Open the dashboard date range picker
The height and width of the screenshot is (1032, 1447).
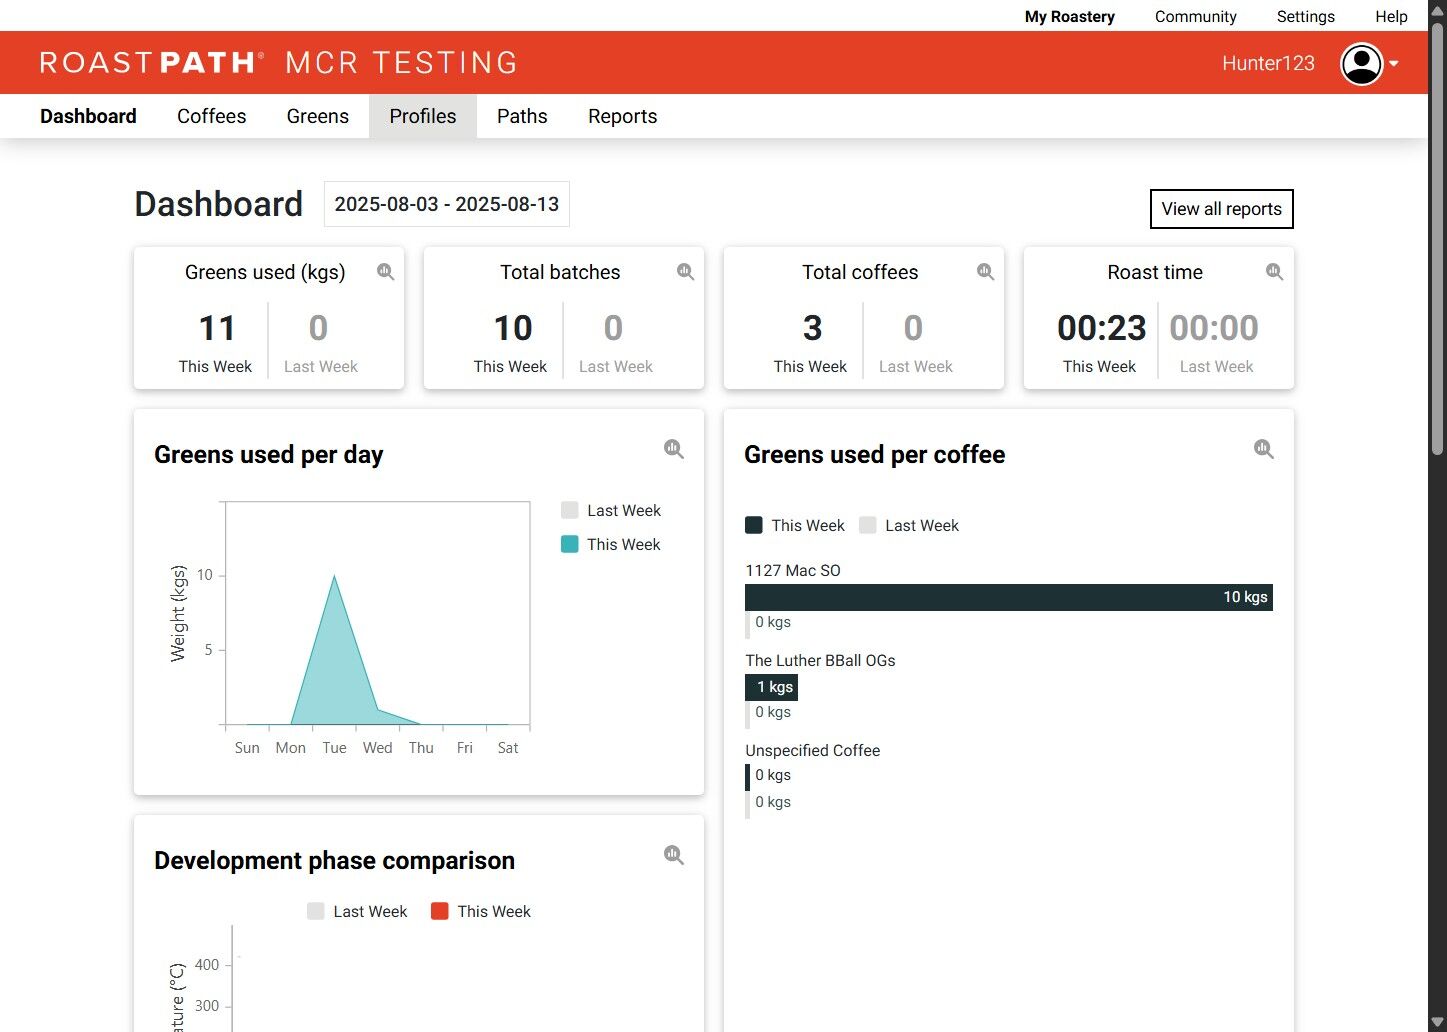pos(447,204)
